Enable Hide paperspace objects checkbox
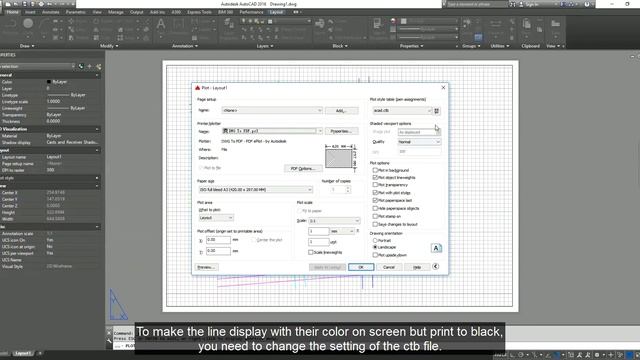 tap(375, 208)
